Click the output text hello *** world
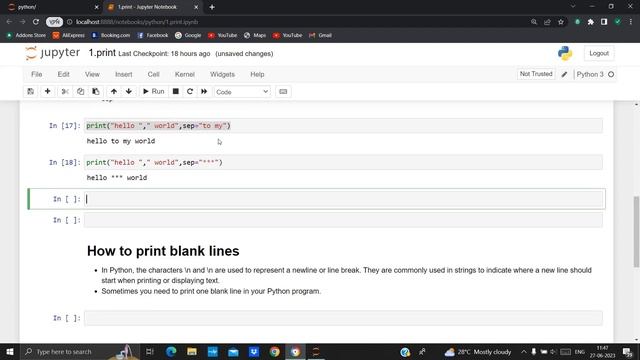 click(117, 178)
